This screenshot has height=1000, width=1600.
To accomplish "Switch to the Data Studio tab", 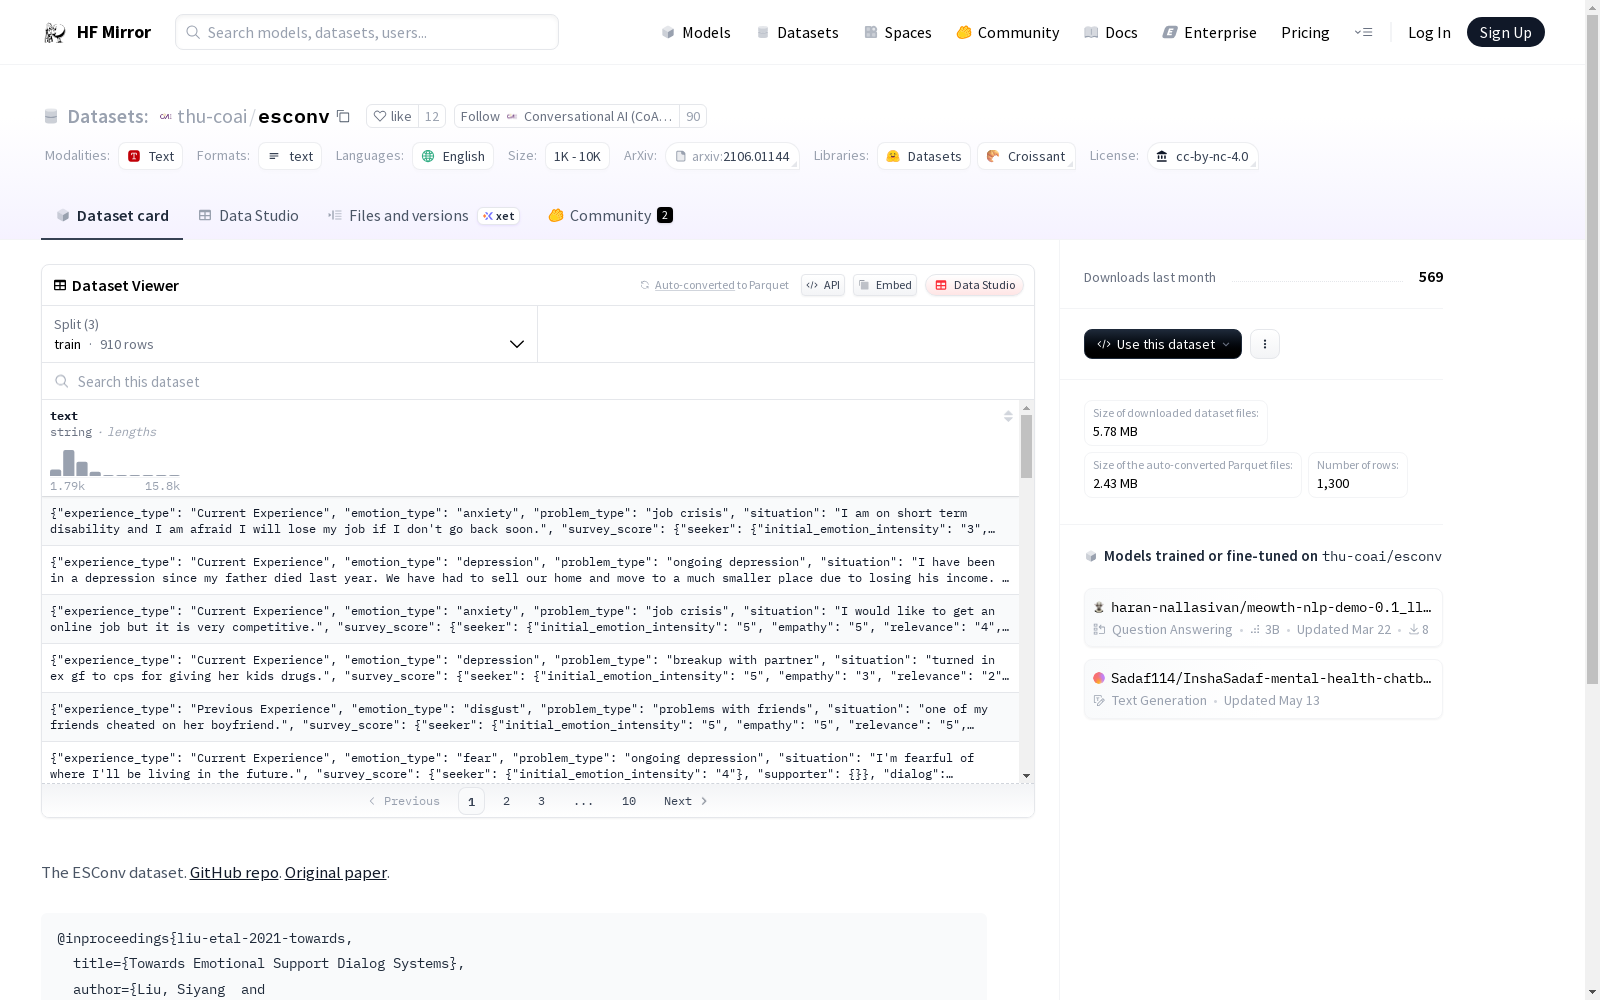I will (x=248, y=215).
